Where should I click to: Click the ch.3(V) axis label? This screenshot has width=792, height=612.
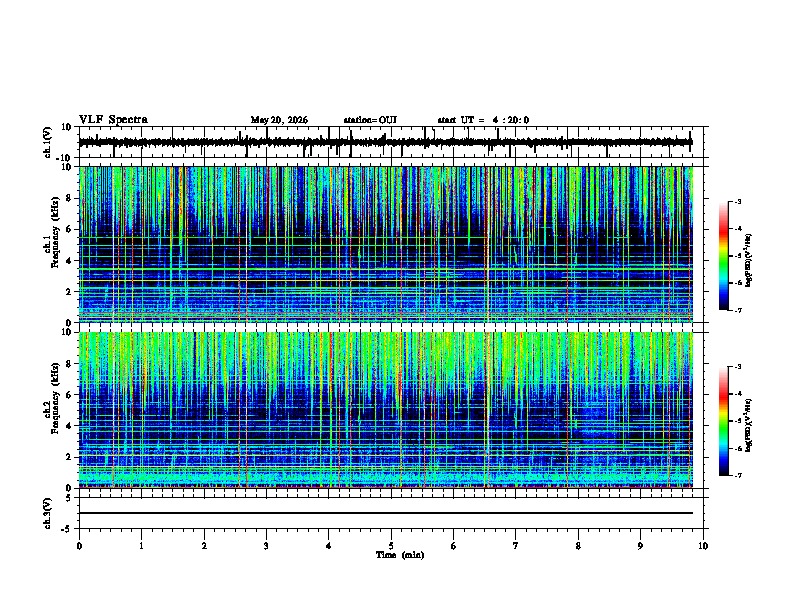click(48, 513)
